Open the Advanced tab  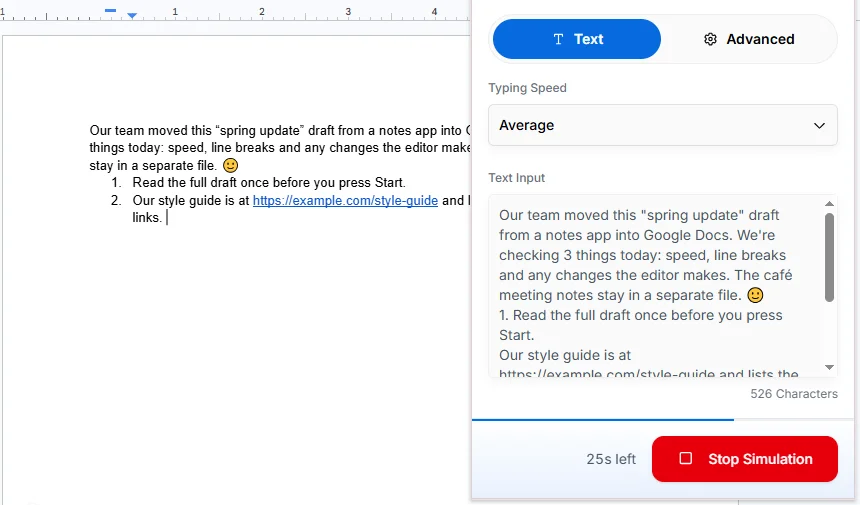pyautogui.click(x=749, y=39)
